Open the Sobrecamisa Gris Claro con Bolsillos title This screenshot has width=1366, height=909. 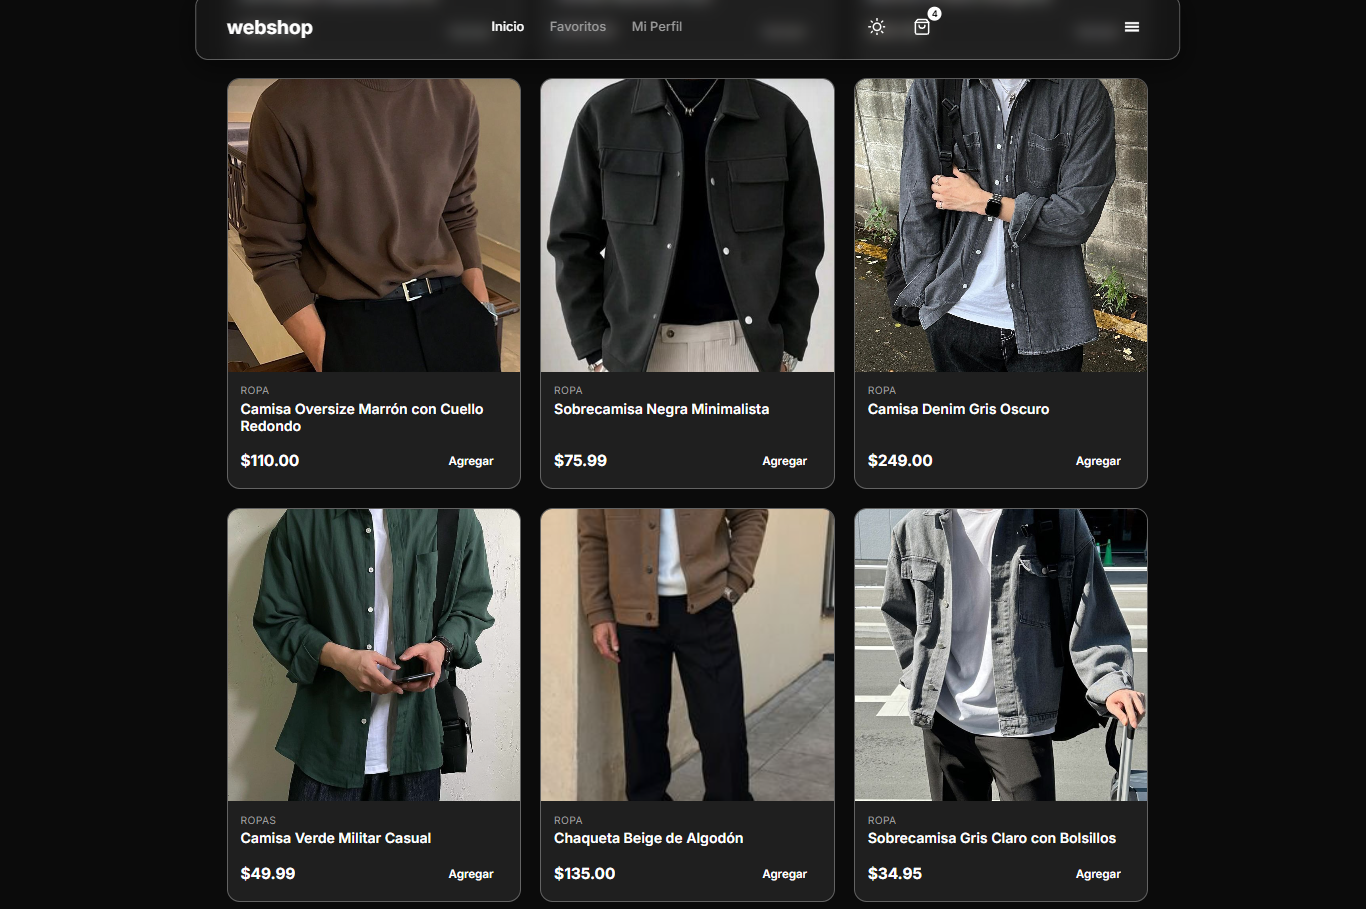[x=991, y=838]
